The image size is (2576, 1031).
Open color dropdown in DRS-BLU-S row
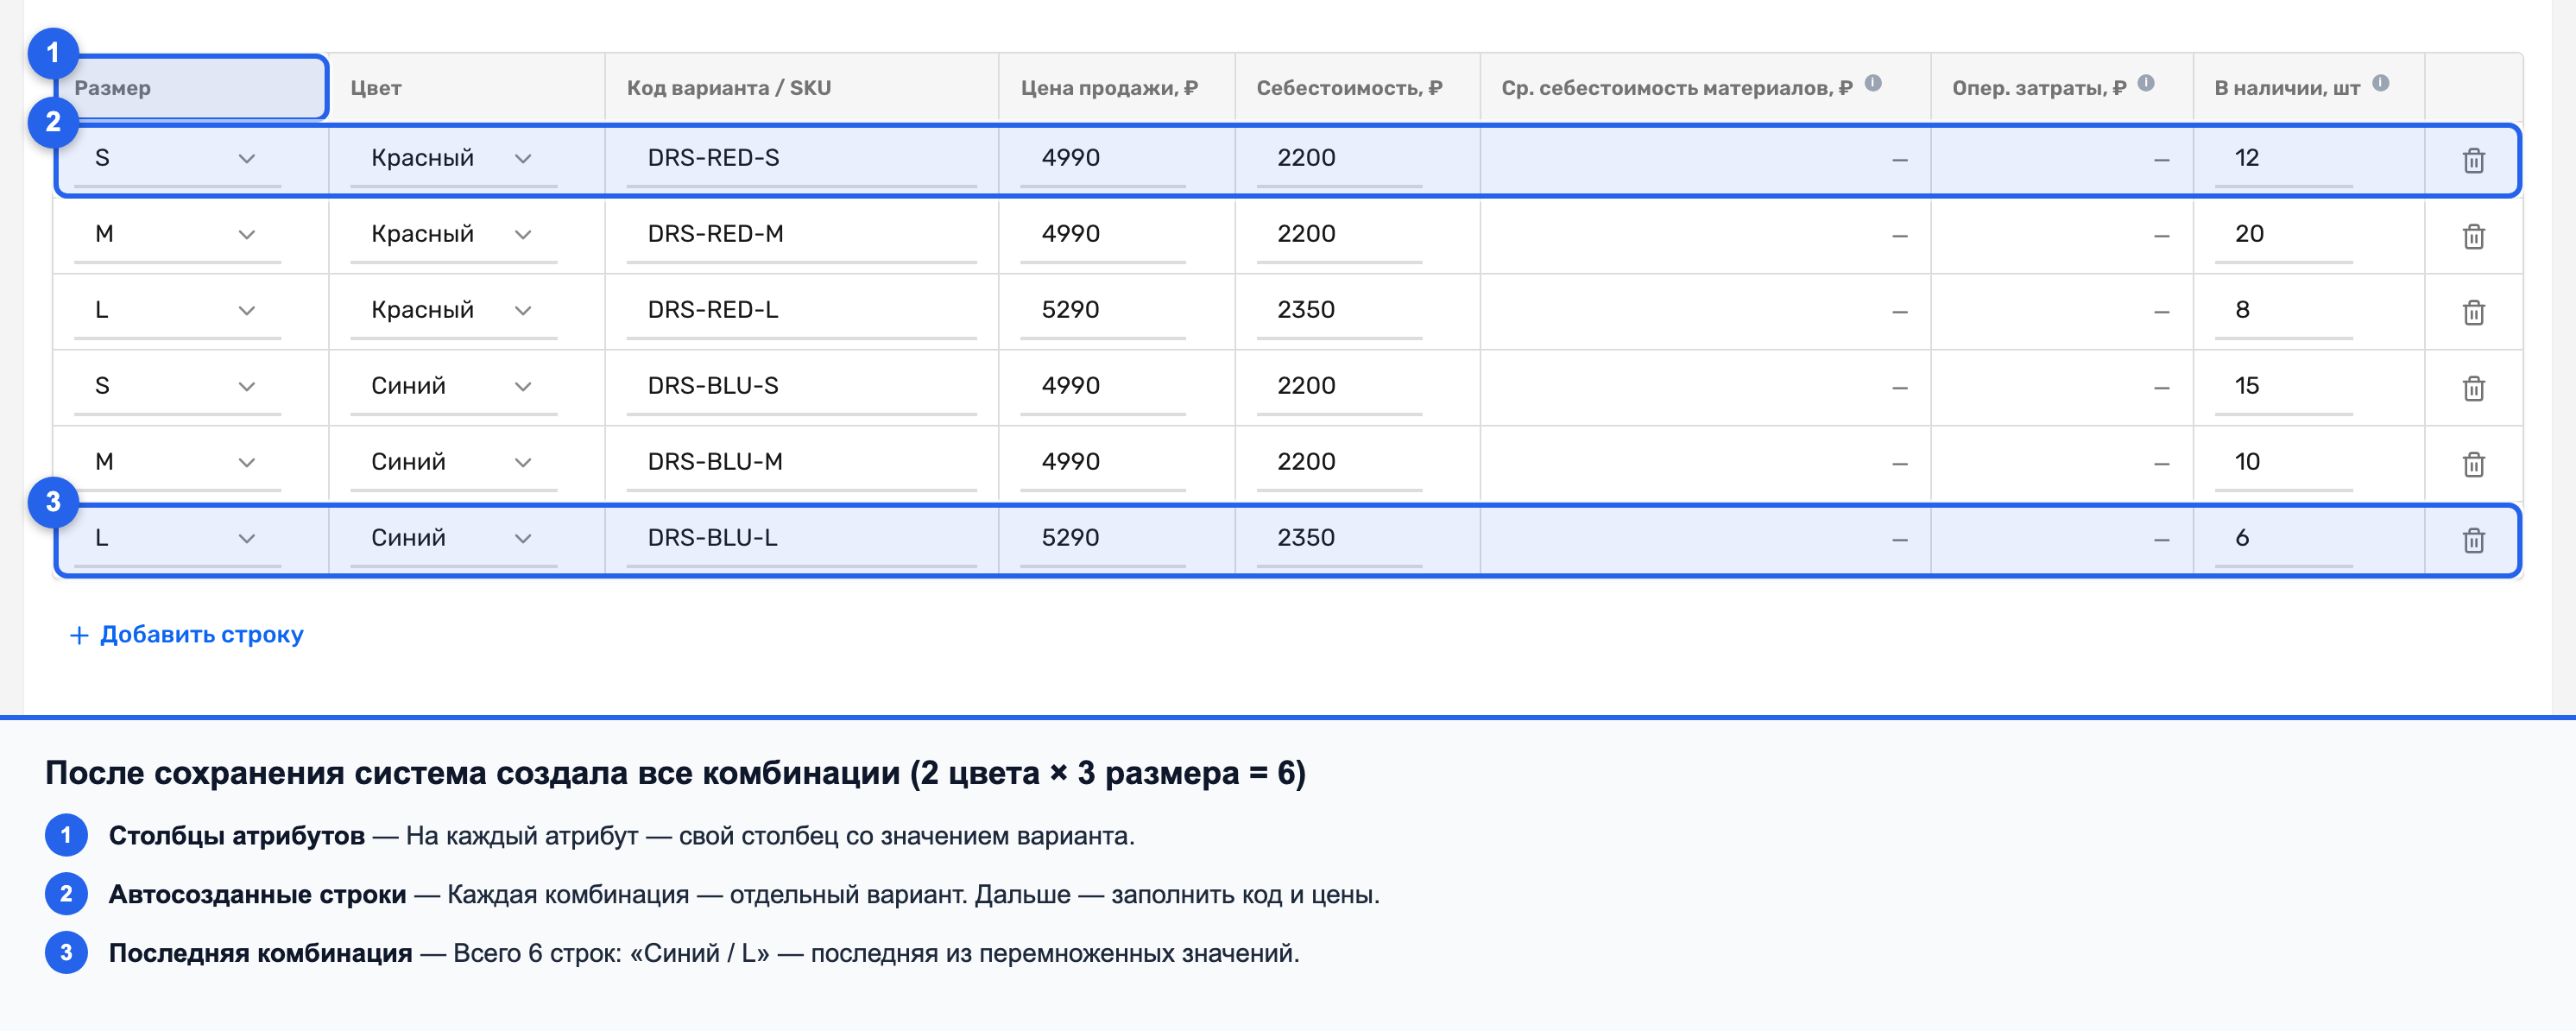[x=453, y=386]
